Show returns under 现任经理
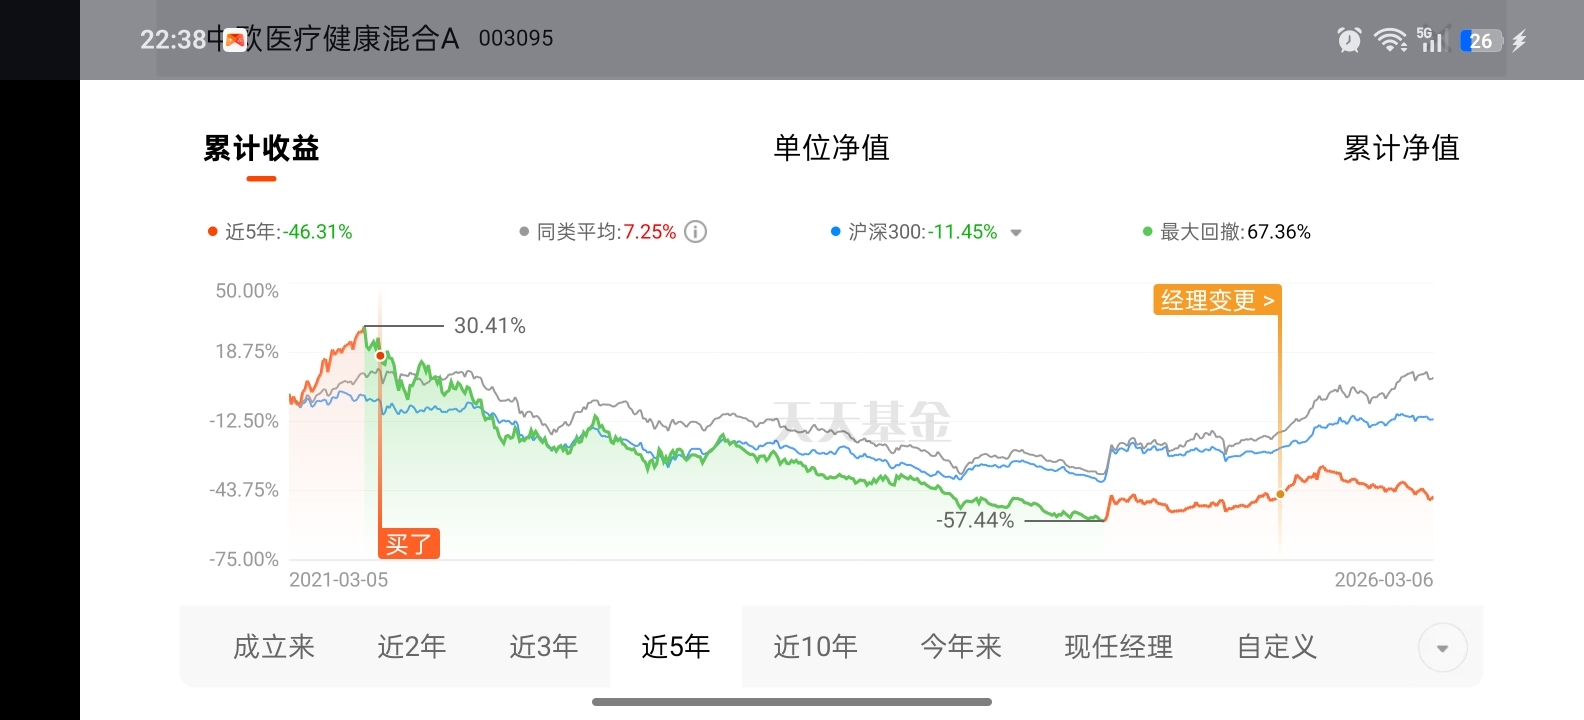 click(1119, 647)
